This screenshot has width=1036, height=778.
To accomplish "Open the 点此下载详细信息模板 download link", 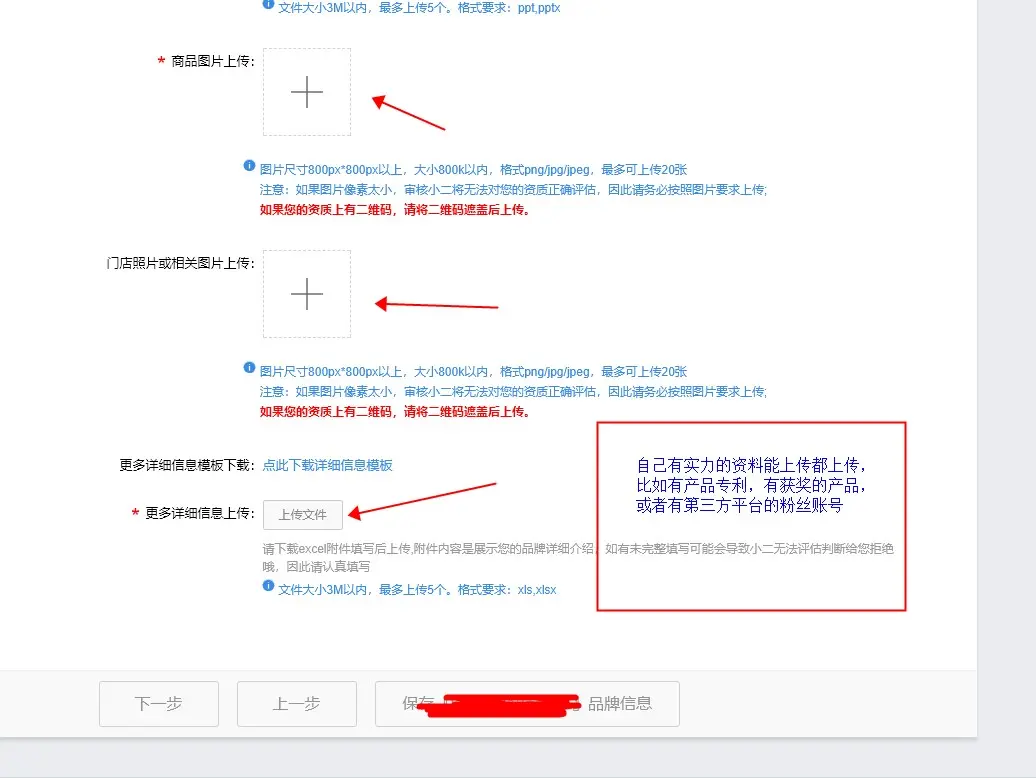I will [327, 465].
